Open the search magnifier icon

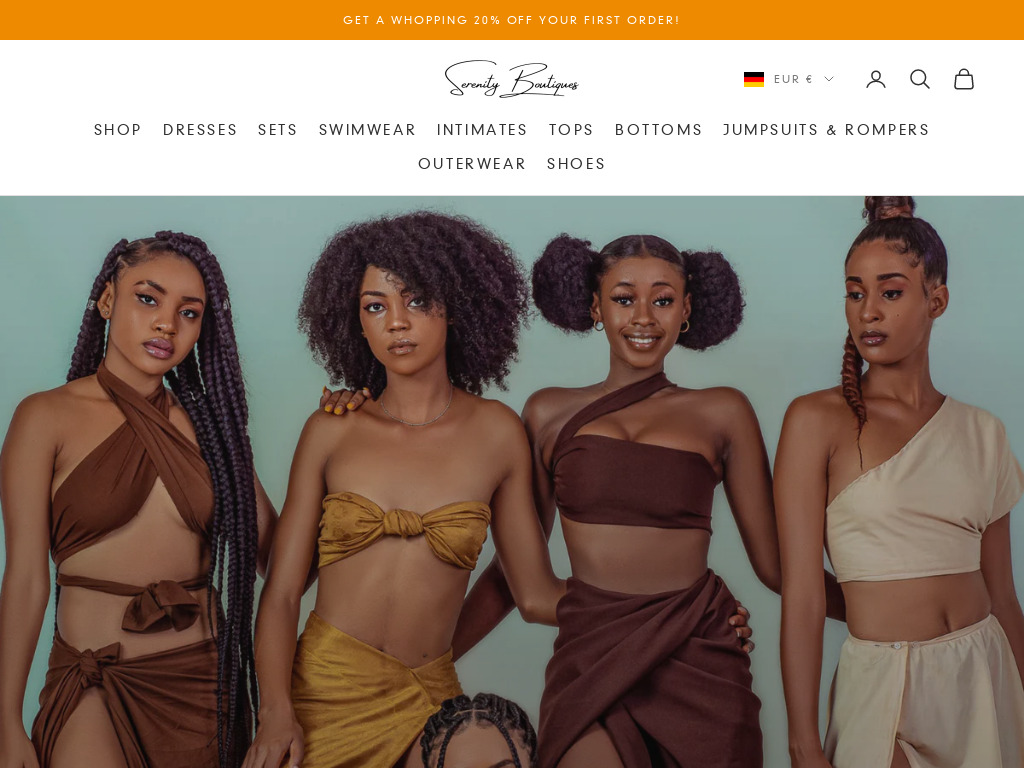point(920,79)
